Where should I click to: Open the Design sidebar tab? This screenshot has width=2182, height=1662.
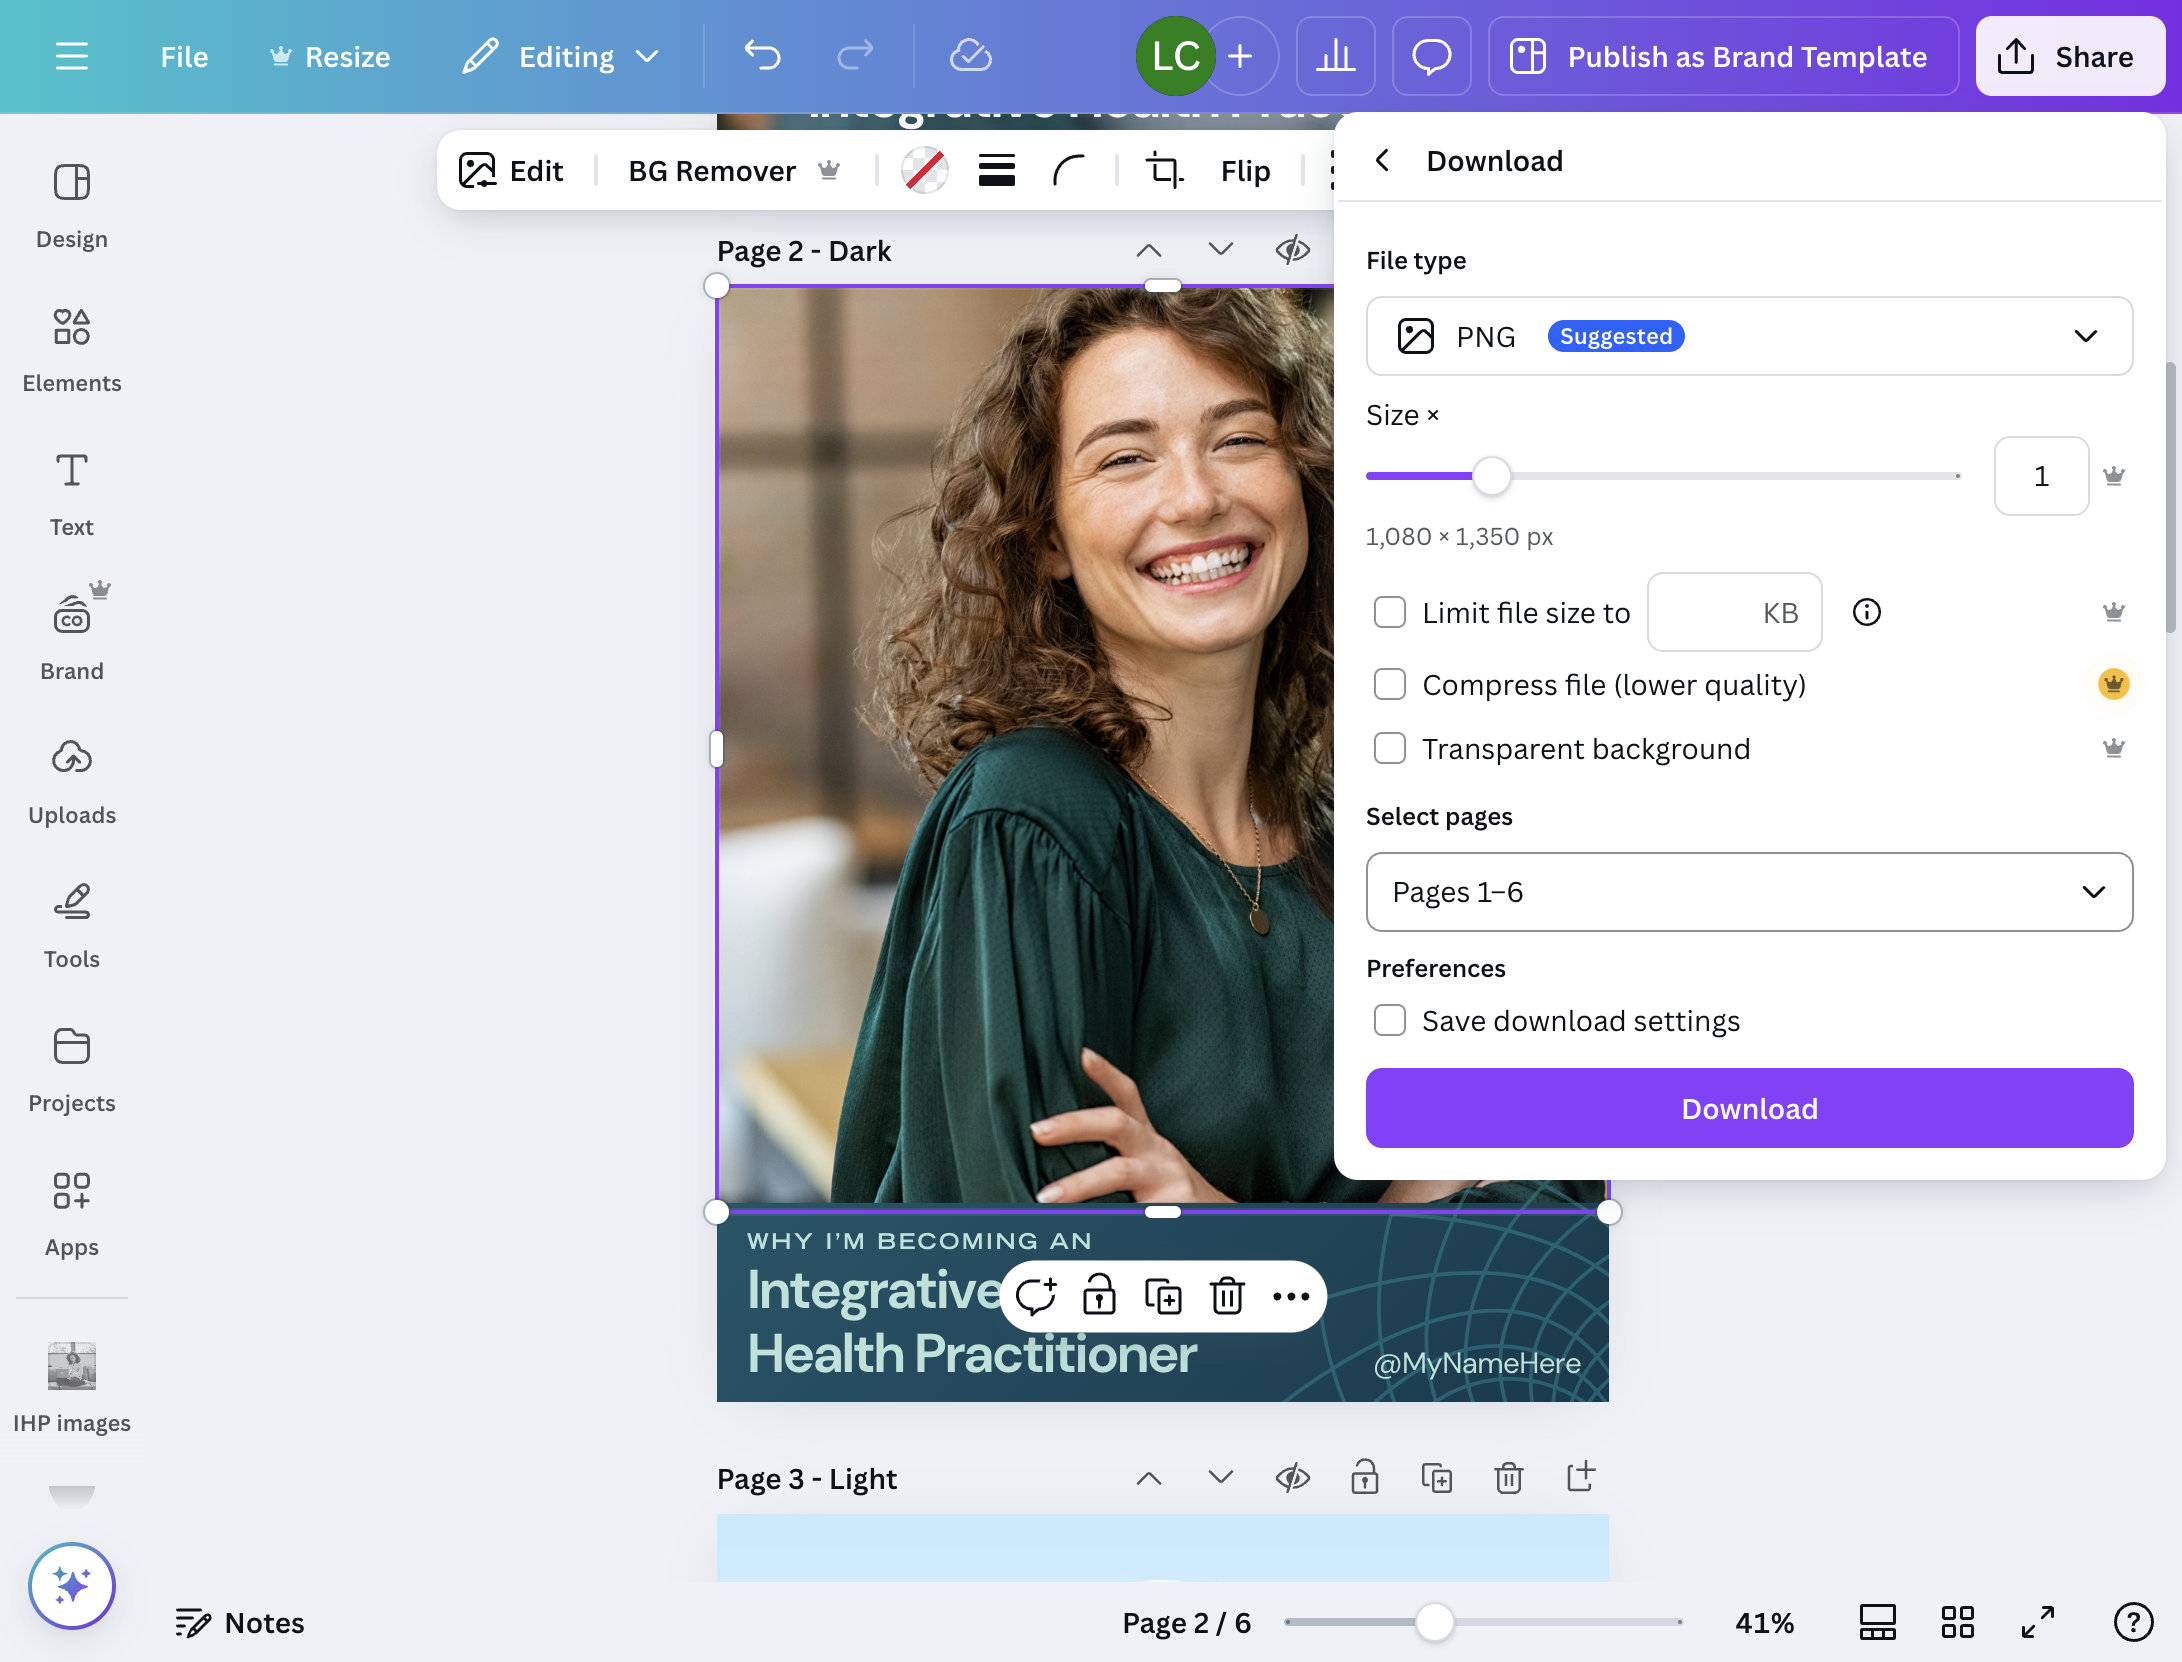(72, 207)
